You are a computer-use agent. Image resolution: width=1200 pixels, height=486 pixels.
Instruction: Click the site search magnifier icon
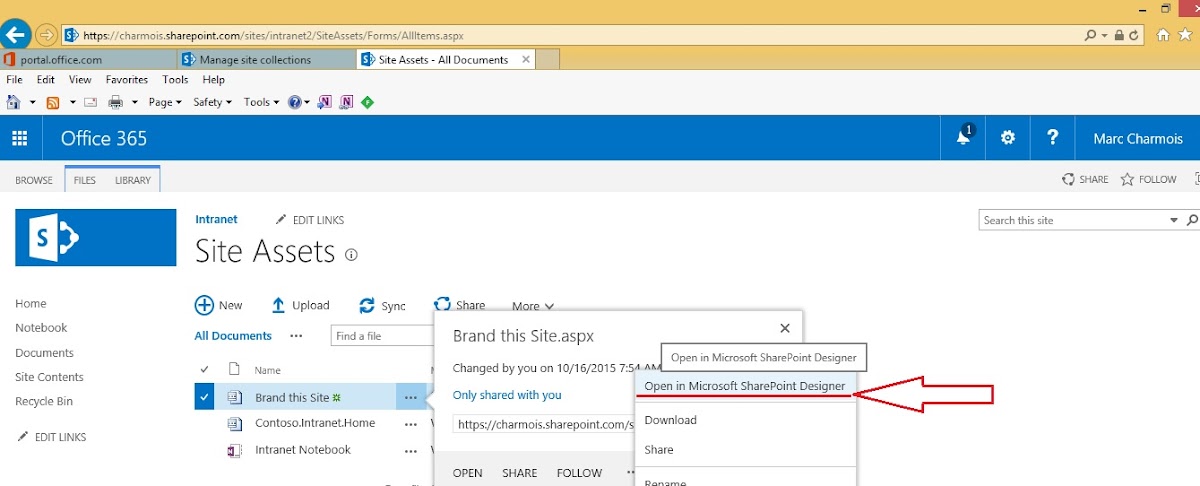(x=1191, y=220)
